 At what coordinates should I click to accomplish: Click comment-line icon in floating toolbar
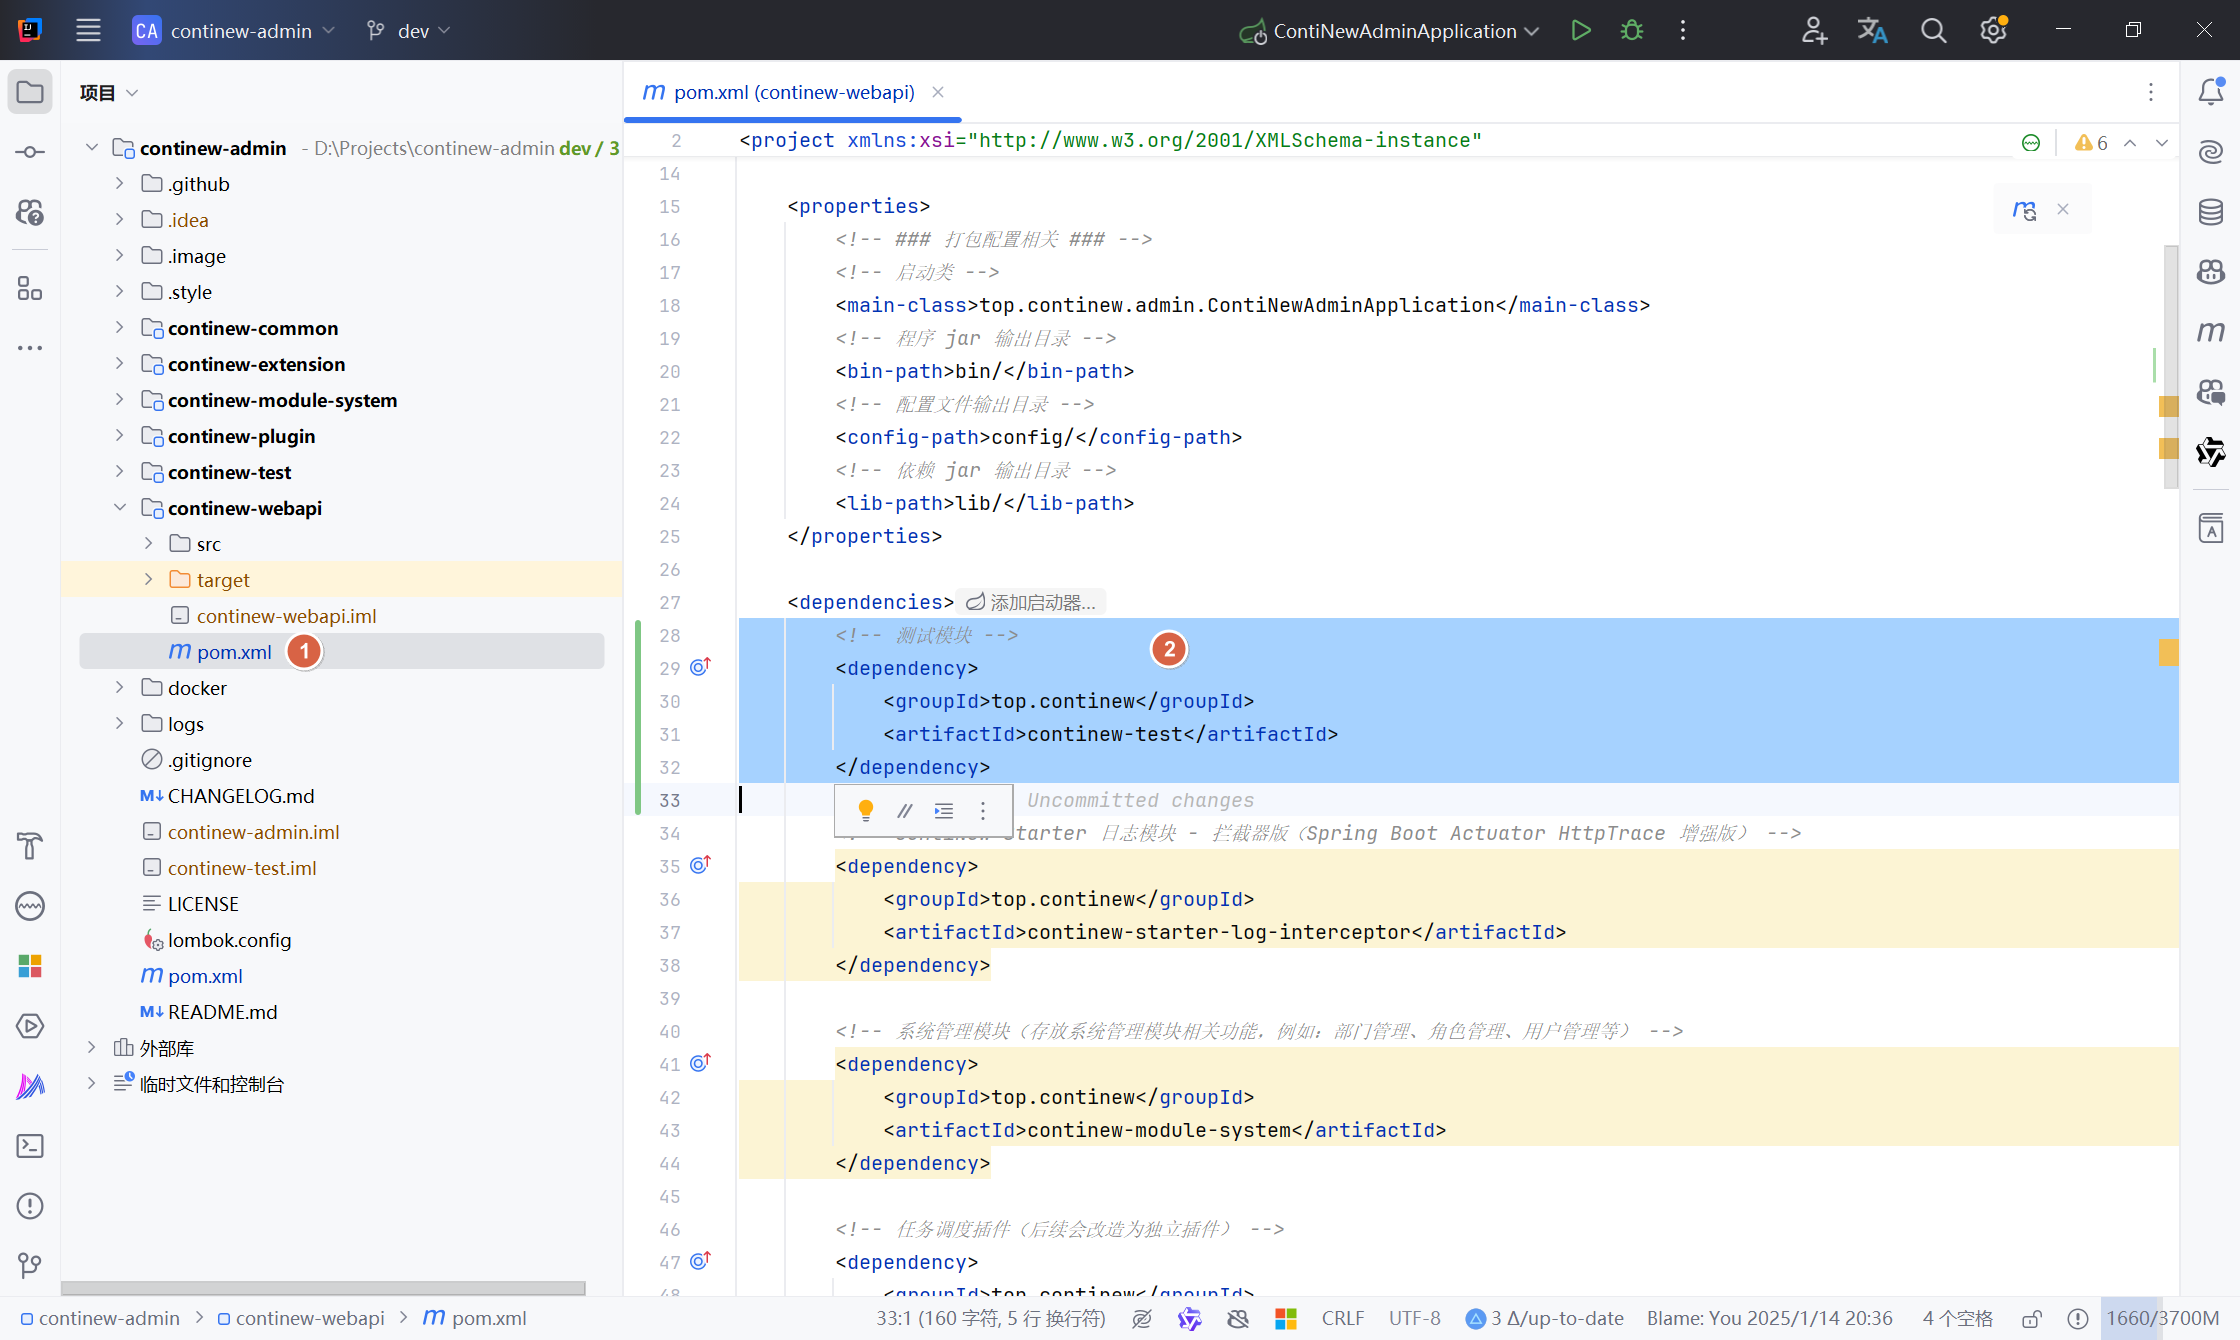click(x=905, y=810)
